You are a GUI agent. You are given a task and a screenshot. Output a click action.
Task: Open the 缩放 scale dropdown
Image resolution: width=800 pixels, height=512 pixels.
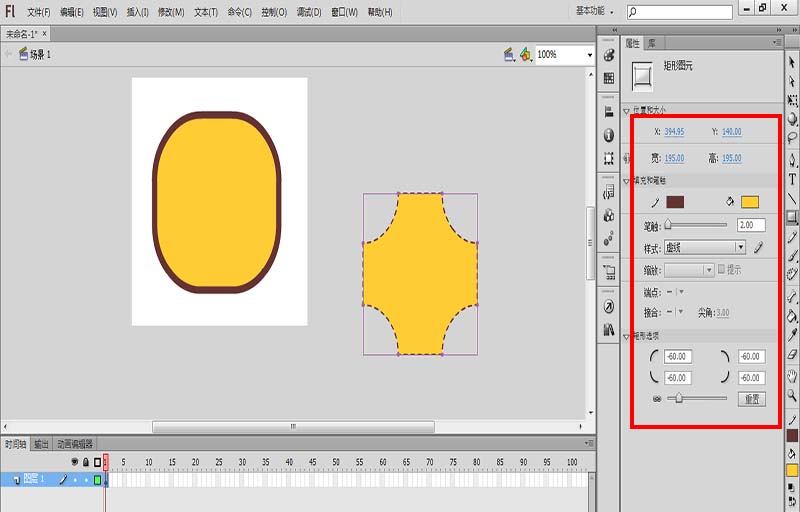689,270
